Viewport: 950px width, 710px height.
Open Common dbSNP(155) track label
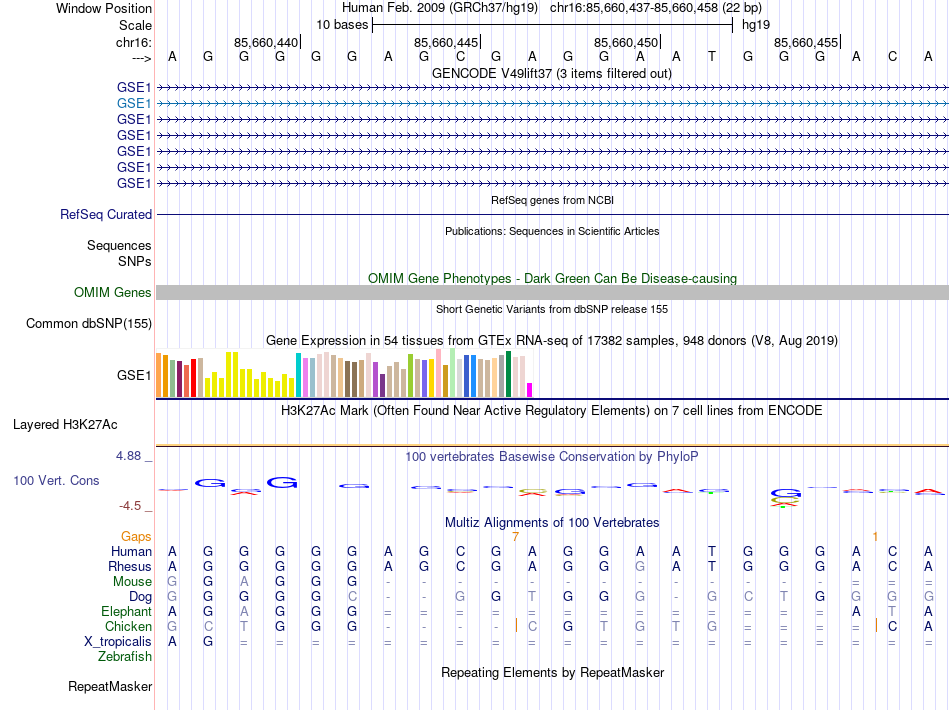89,323
